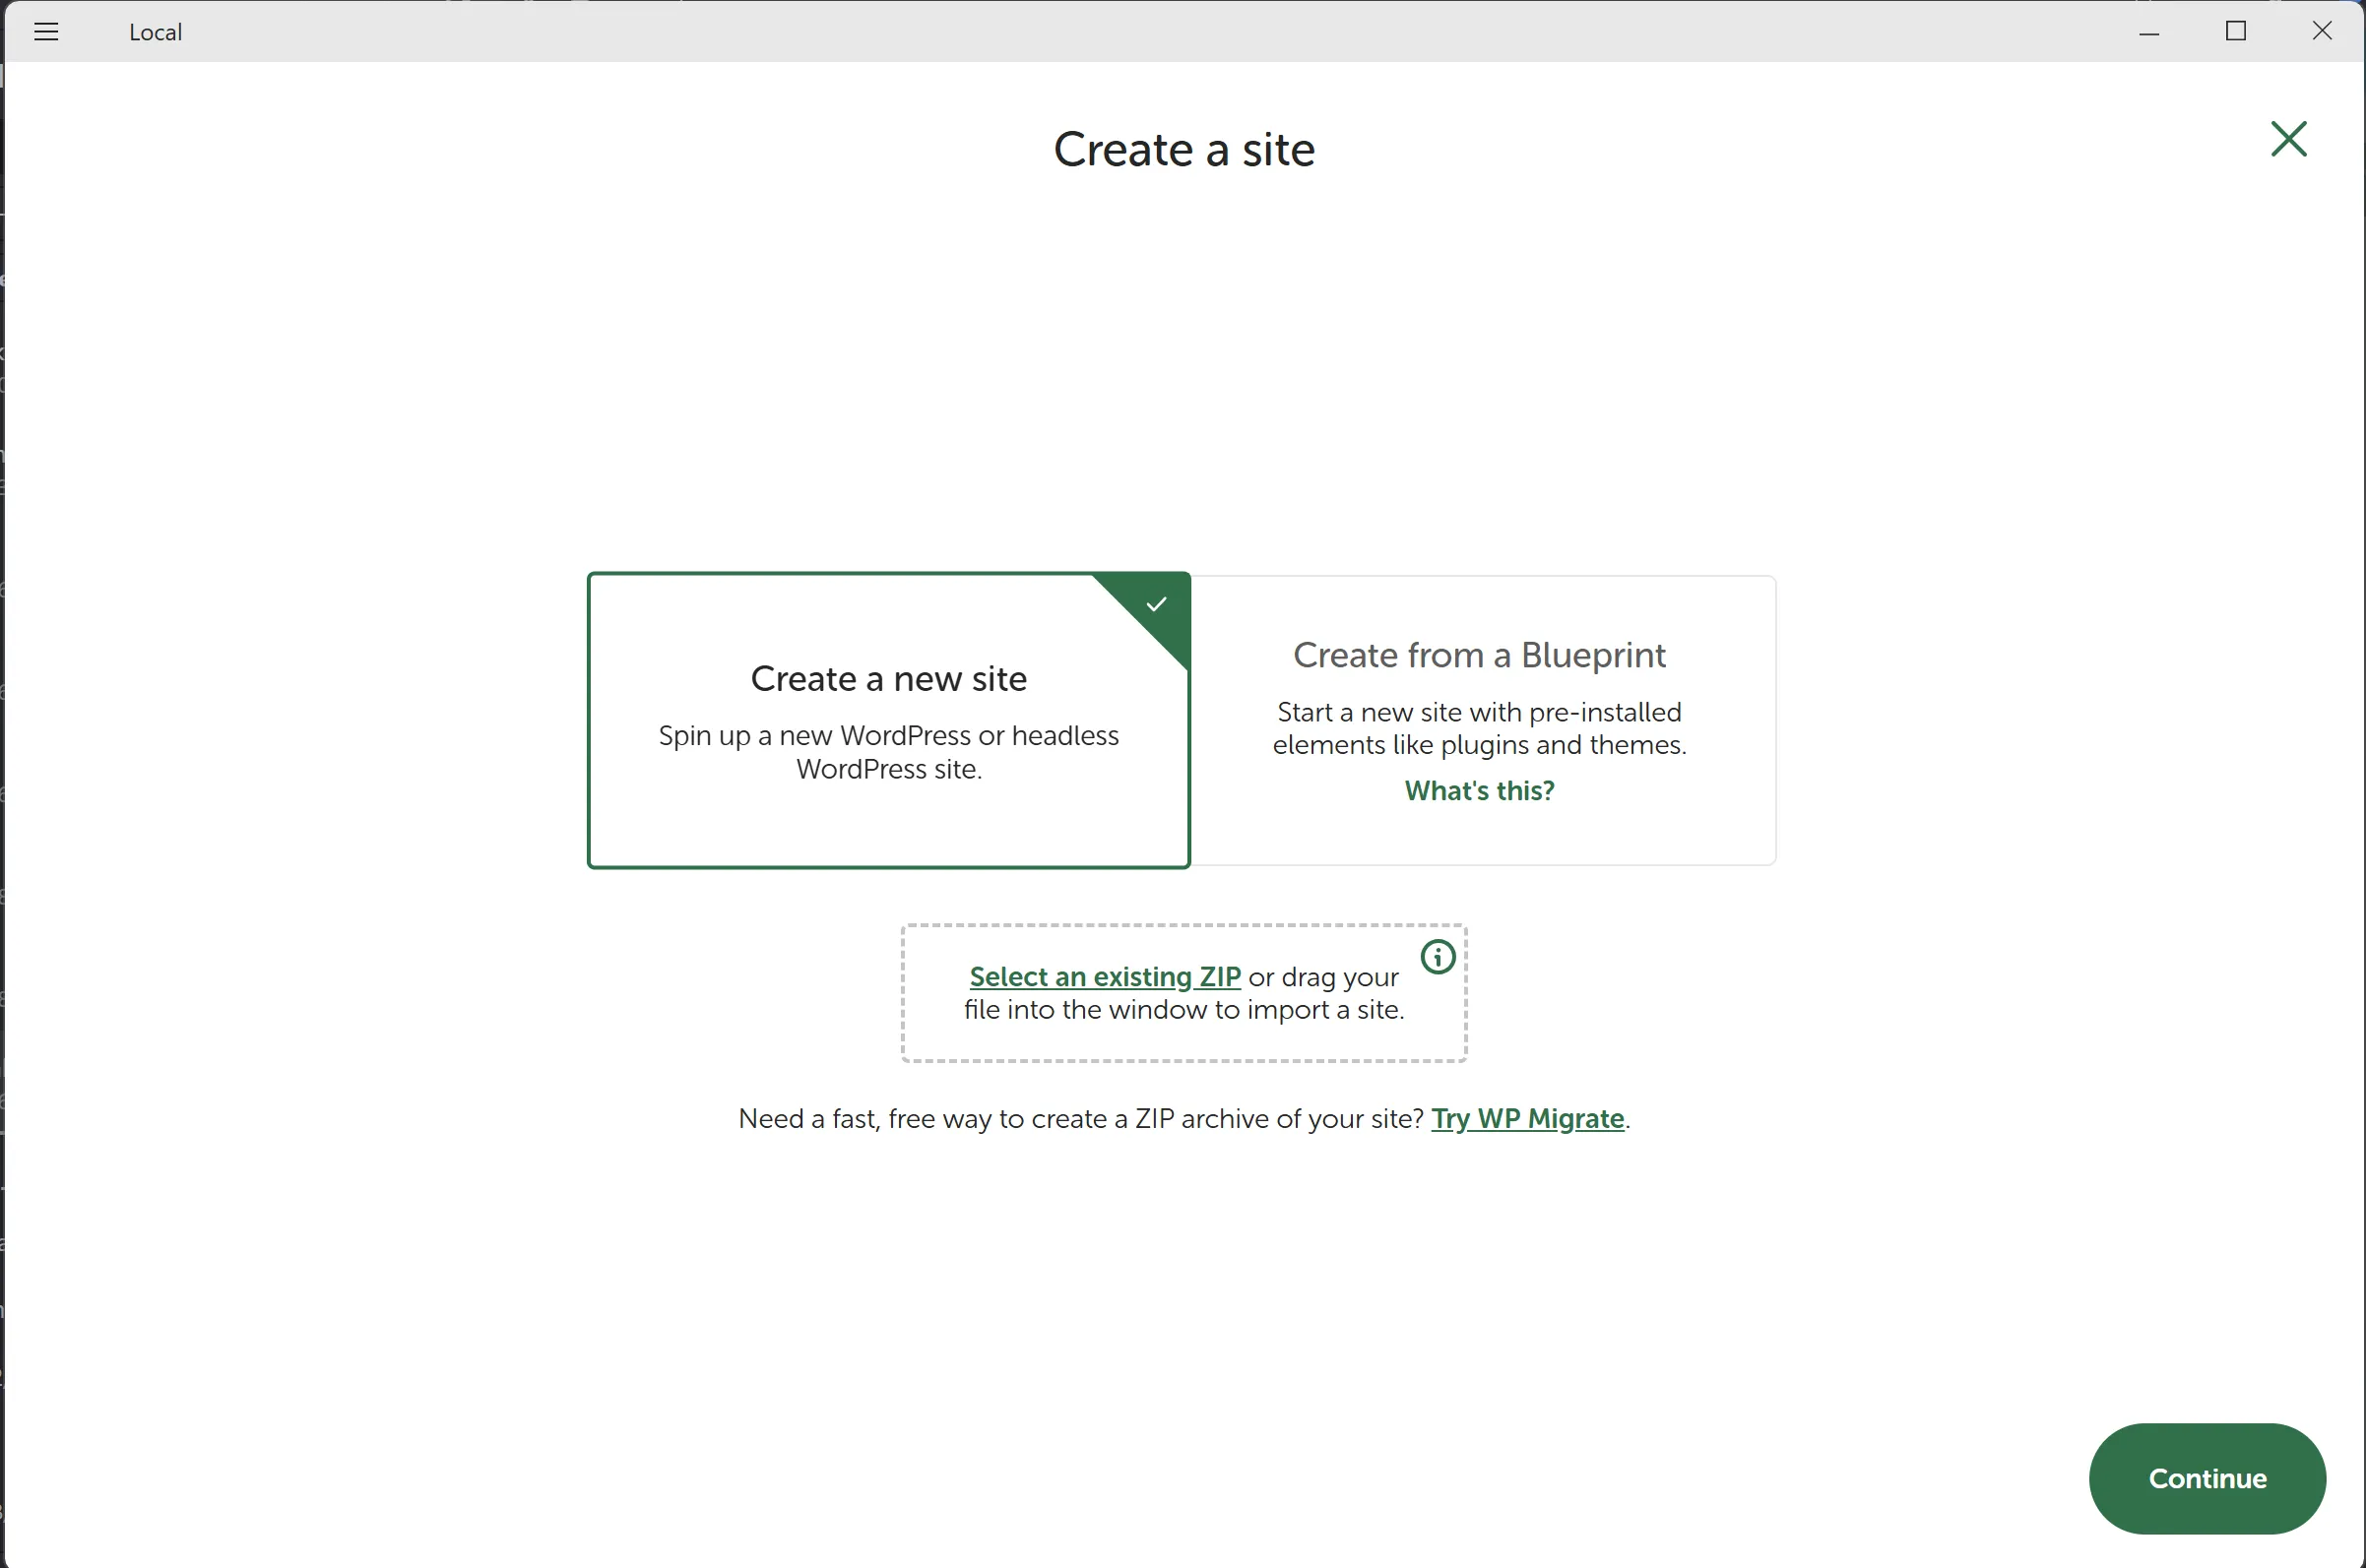Click the Need a fast, free way text
The width and height of the screenshot is (2366, 1568).
1080,1118
